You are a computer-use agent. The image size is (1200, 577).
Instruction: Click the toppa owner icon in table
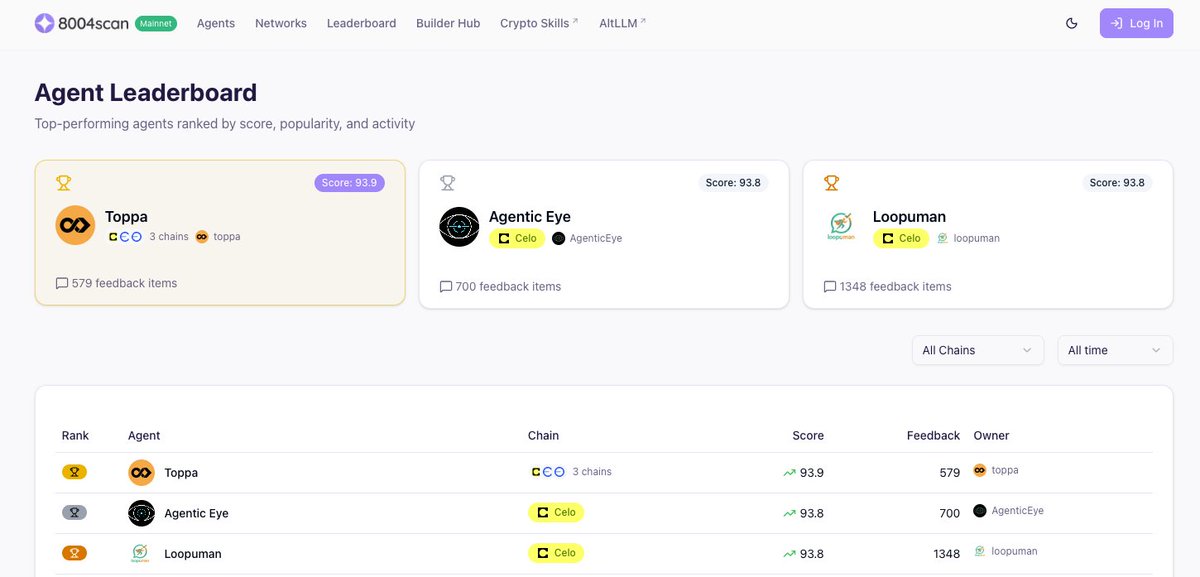pyautogui.click(x=980, y=471)
